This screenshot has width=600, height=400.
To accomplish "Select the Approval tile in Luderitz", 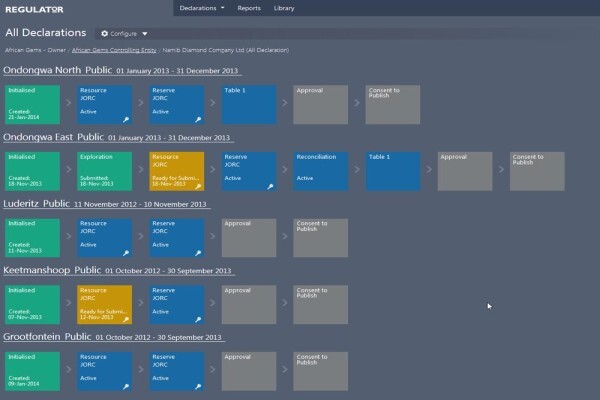I will tap(249, 238).
